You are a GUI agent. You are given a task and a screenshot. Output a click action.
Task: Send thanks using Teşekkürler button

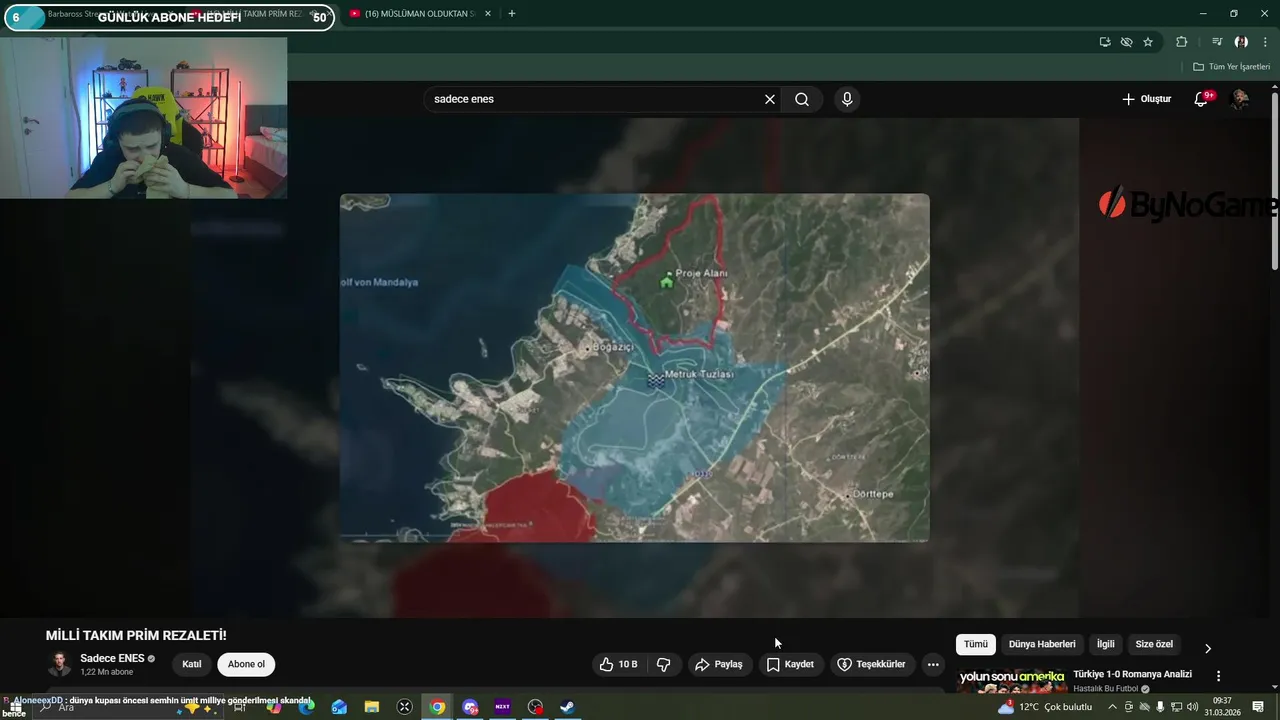click(x=871, y=664)
